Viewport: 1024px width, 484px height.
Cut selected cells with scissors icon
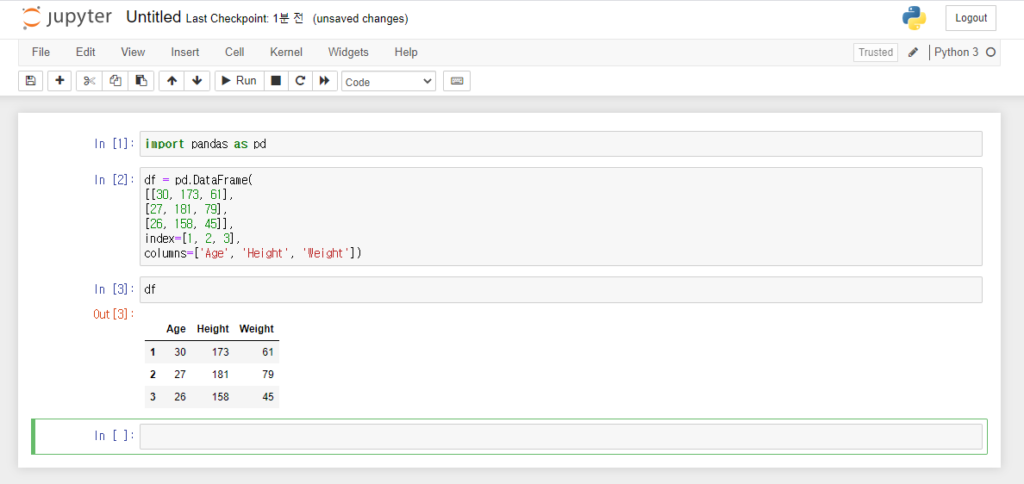[x=89, y=81]
